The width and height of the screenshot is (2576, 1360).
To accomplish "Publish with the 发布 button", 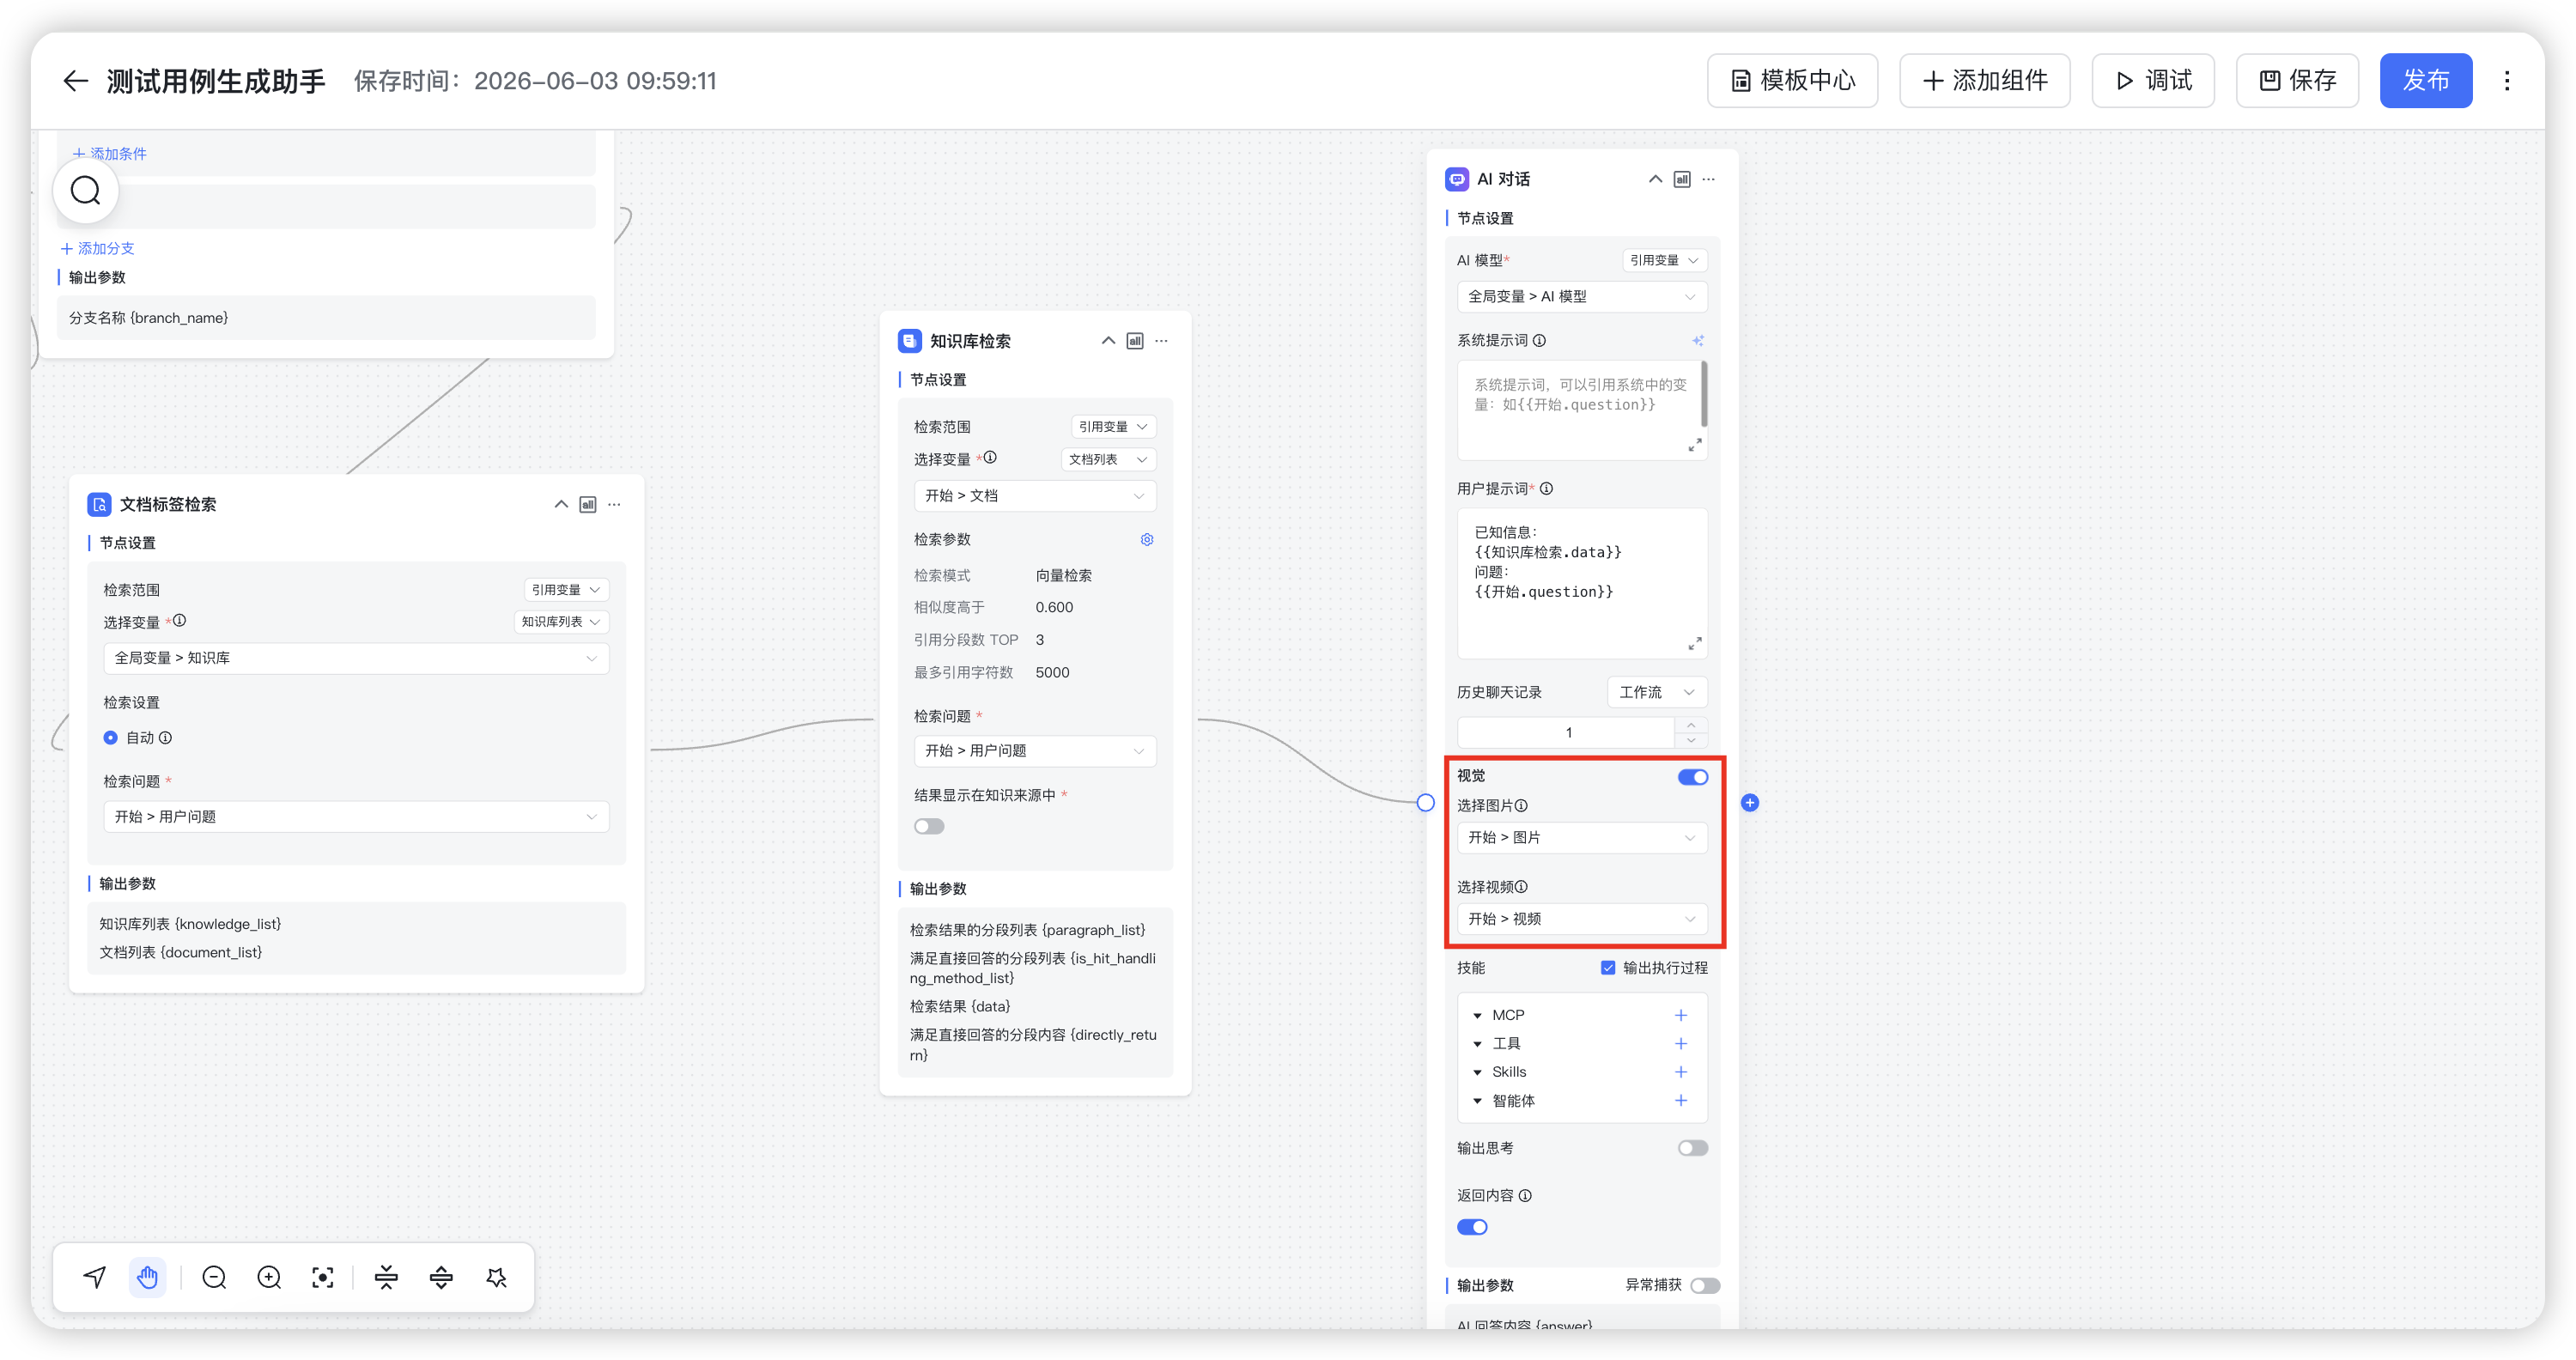I will tap(2426, 81).
